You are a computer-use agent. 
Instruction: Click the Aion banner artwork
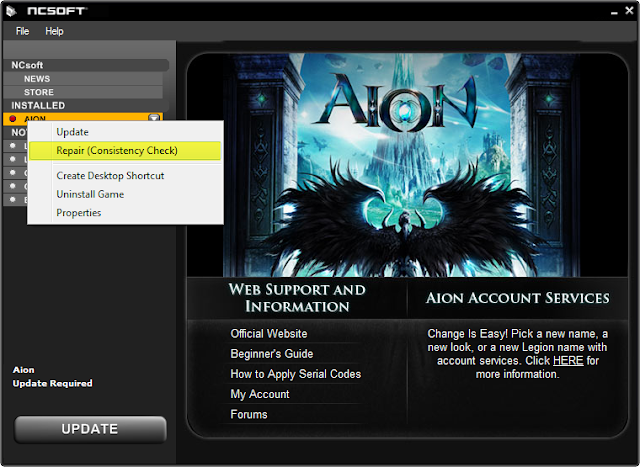[x=407, y=165]
